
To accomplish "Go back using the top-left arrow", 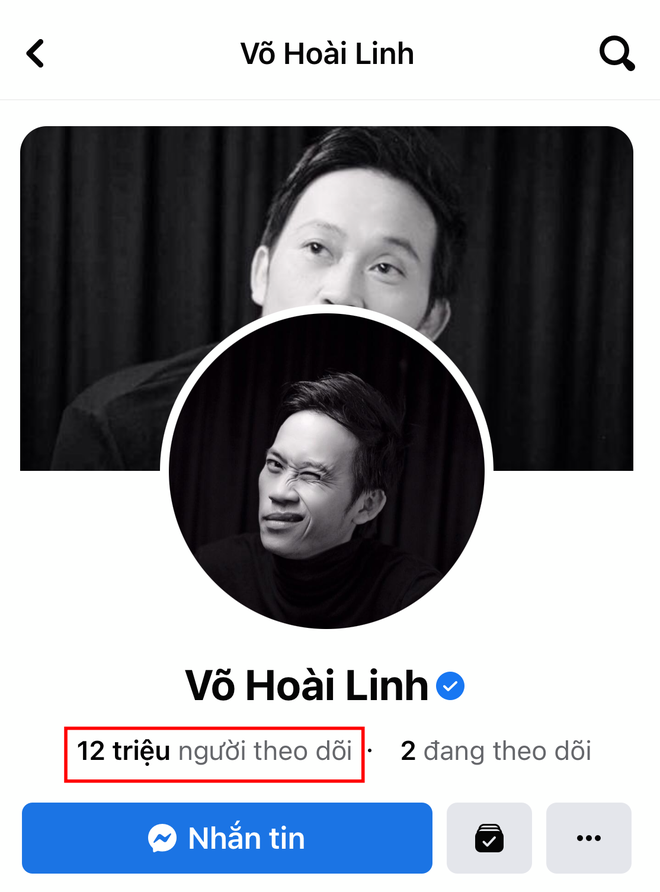I will pos(35,53).
